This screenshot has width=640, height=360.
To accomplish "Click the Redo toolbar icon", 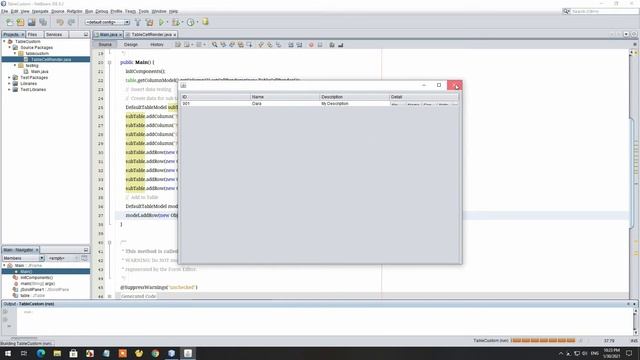I will point(71,22).
